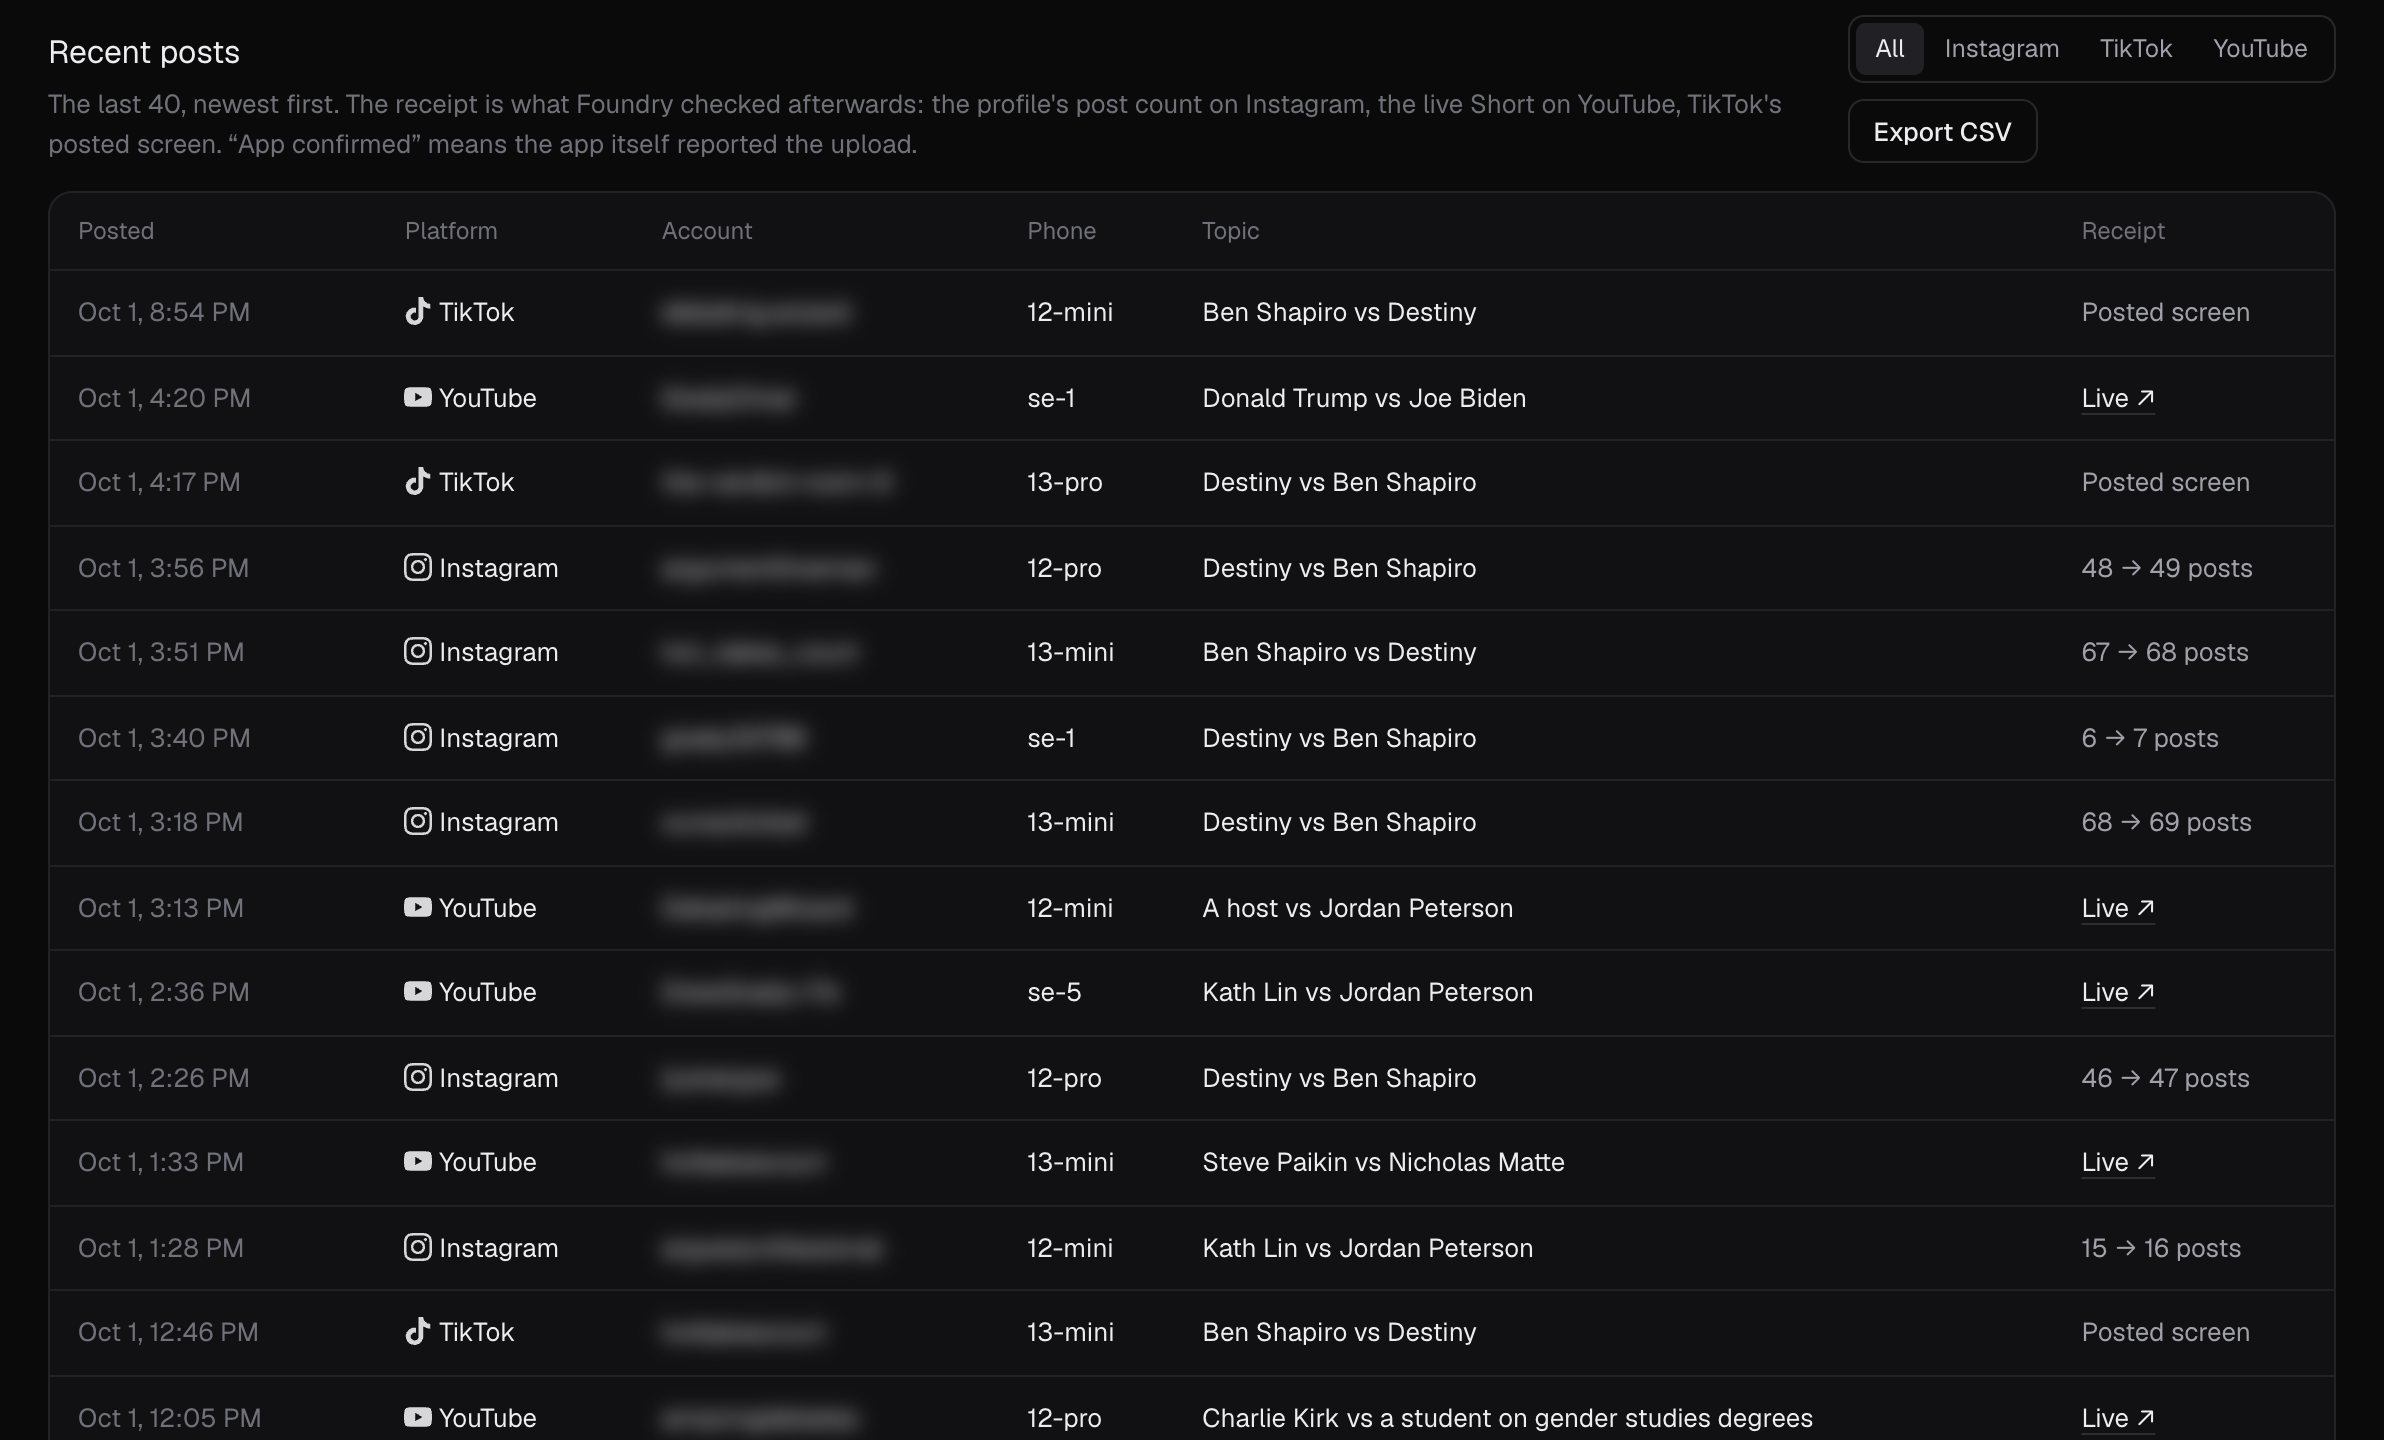Open Live link for A host vs Jordan Peterson
Image resolution: width=2384 pixels, height=1440 pixels.
coord(2117,908)
